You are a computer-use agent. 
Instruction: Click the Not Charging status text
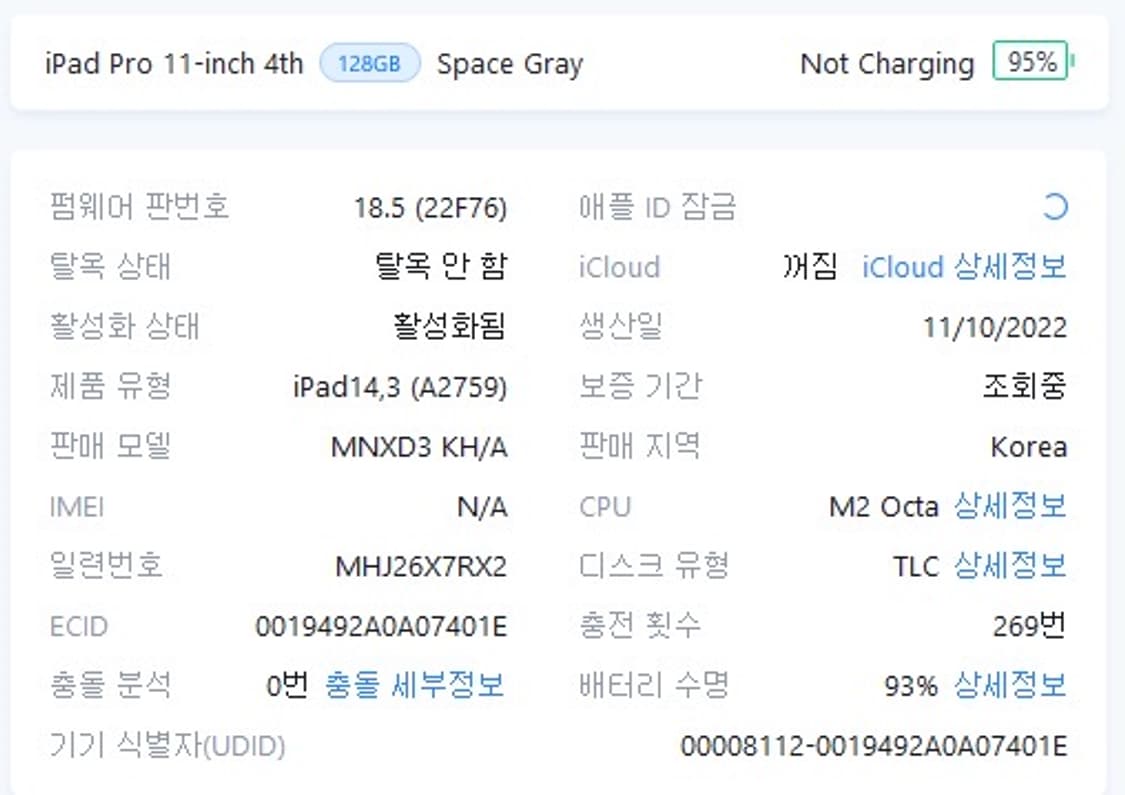[886, 64]
